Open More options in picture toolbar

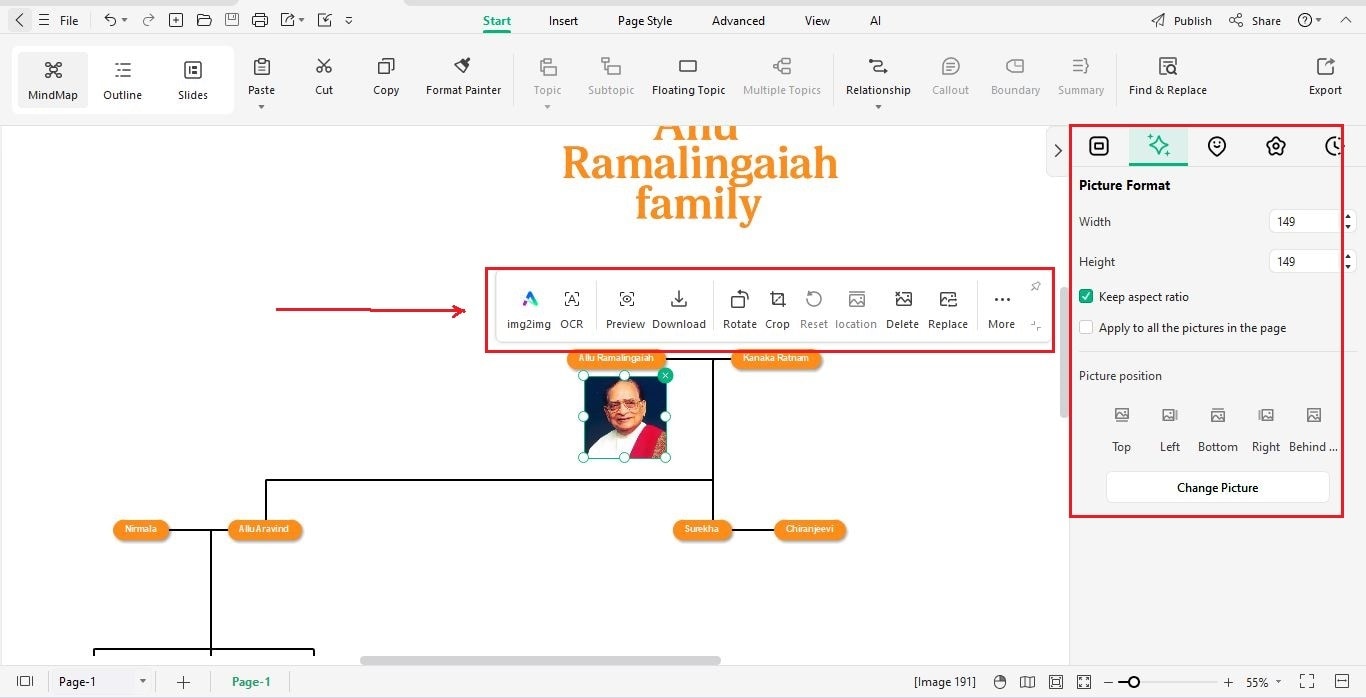pyautogui.click(x=1001, y=309)
